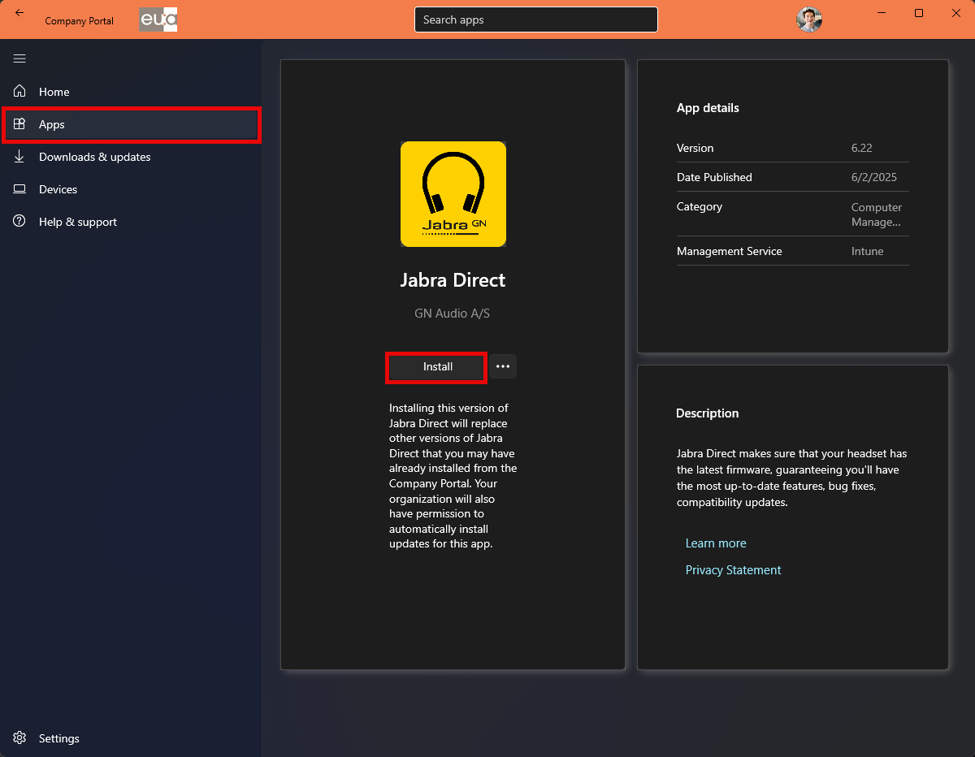Click the Jabra Direct app logo
Image resolution: width=975 pixels, height=757 pixels.
pos(453,194)
